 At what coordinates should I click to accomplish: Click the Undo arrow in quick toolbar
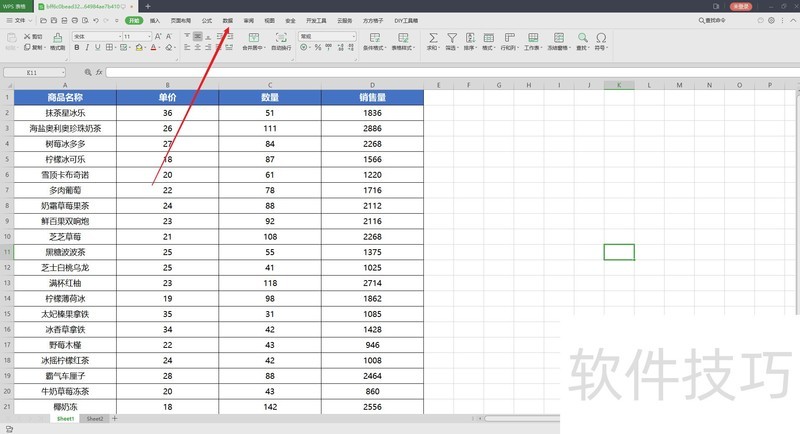(95, 20)
